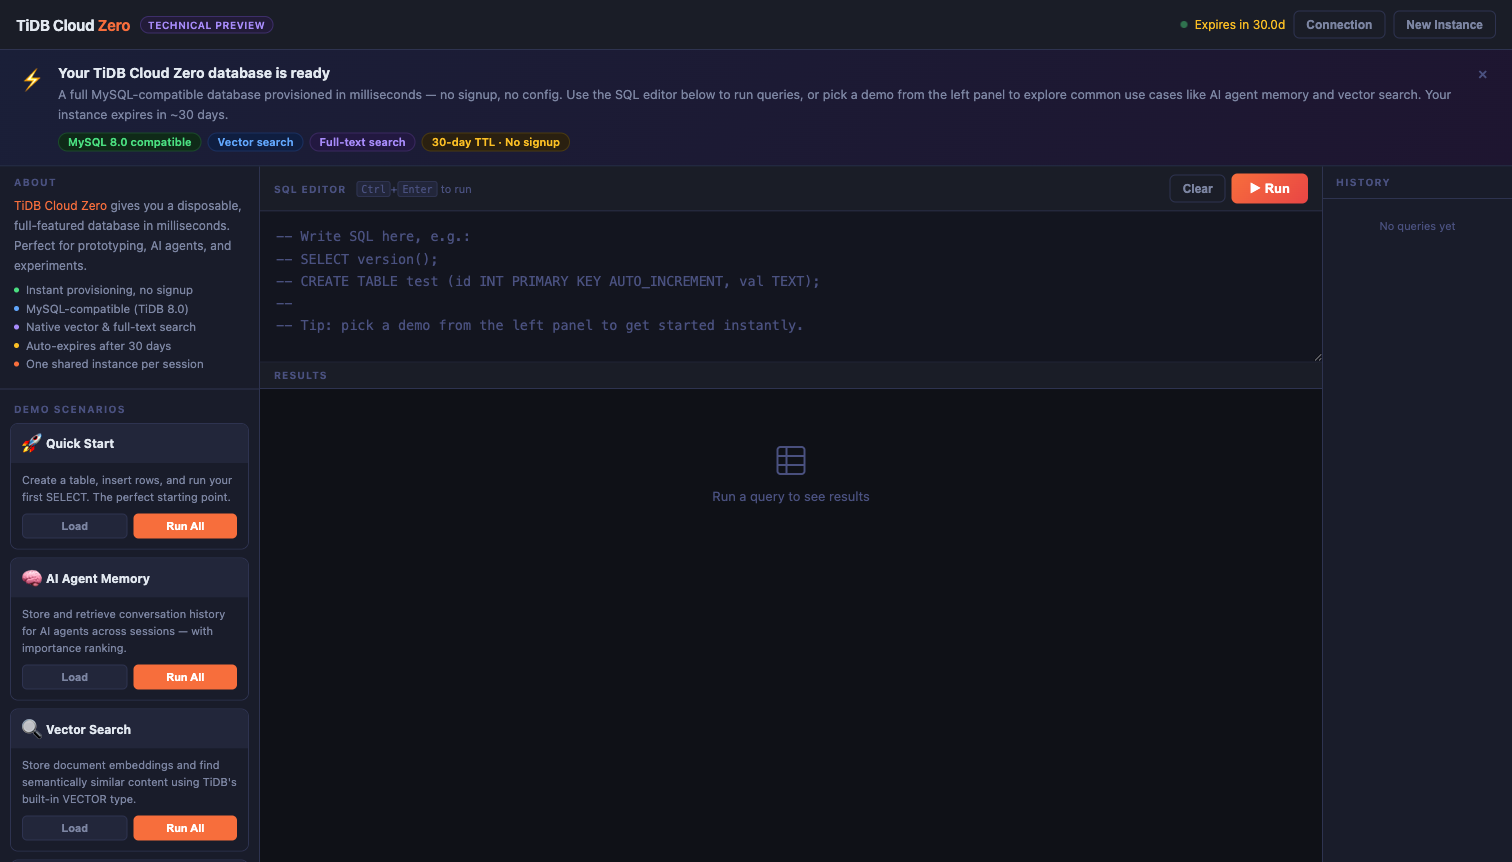Click the TiDB Cloud Zero link in About
1512x862 pixels.
point(59,205)
